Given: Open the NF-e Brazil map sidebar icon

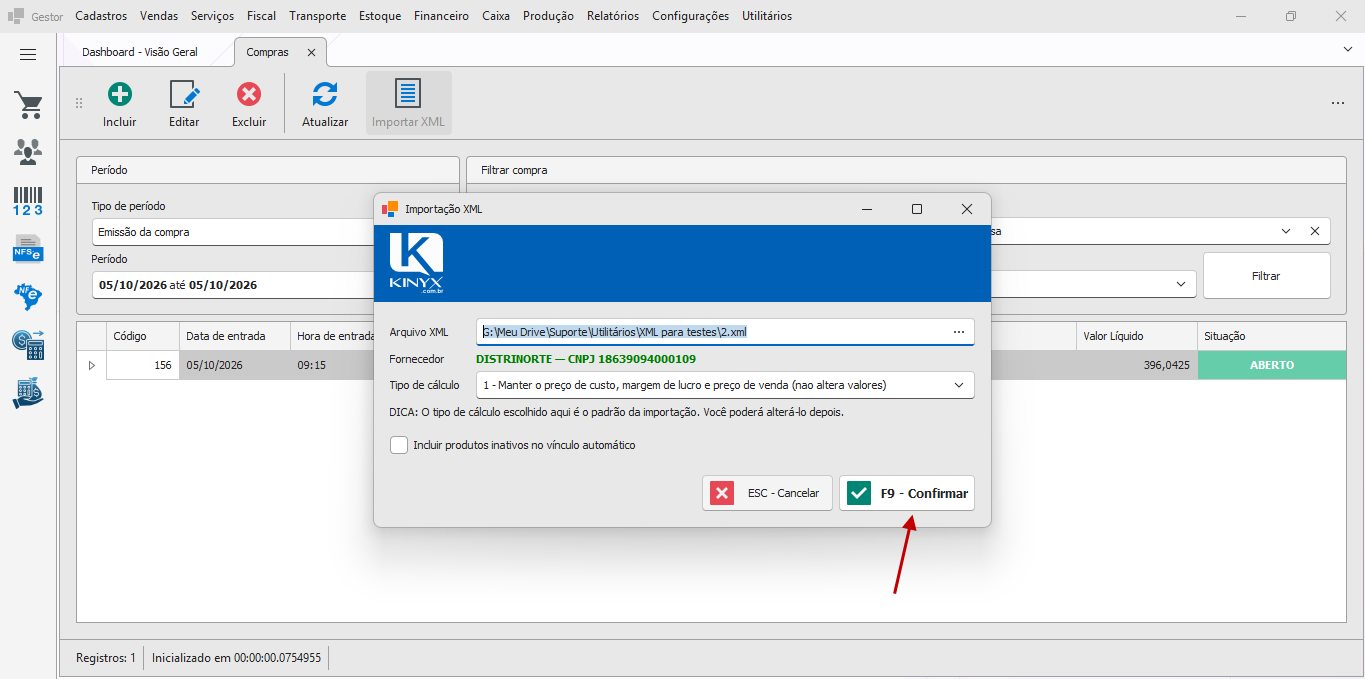Looking at the screenshot, I should point(28,296).
